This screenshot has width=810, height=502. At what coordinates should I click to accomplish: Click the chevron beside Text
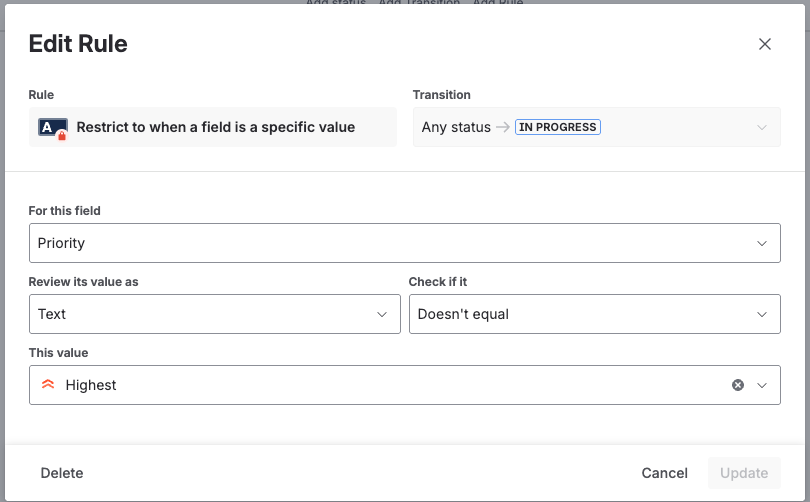381,314
